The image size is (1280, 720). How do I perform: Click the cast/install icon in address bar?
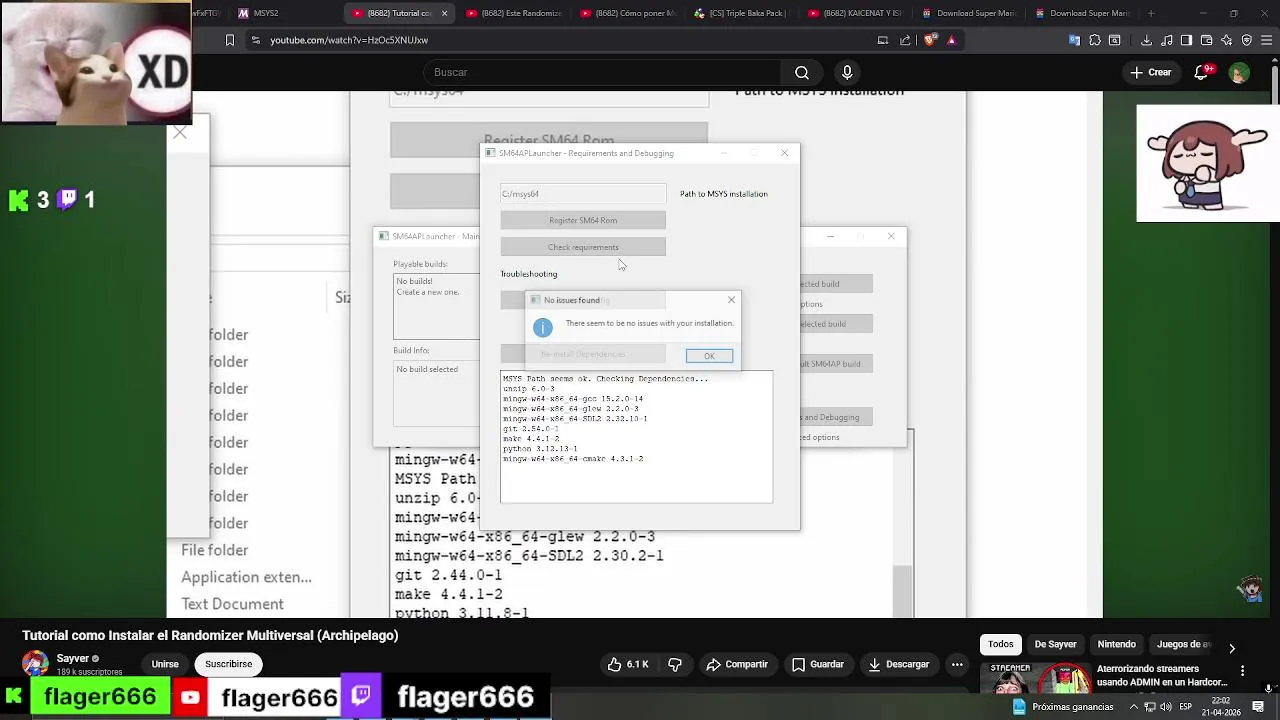tap(882, 40)
